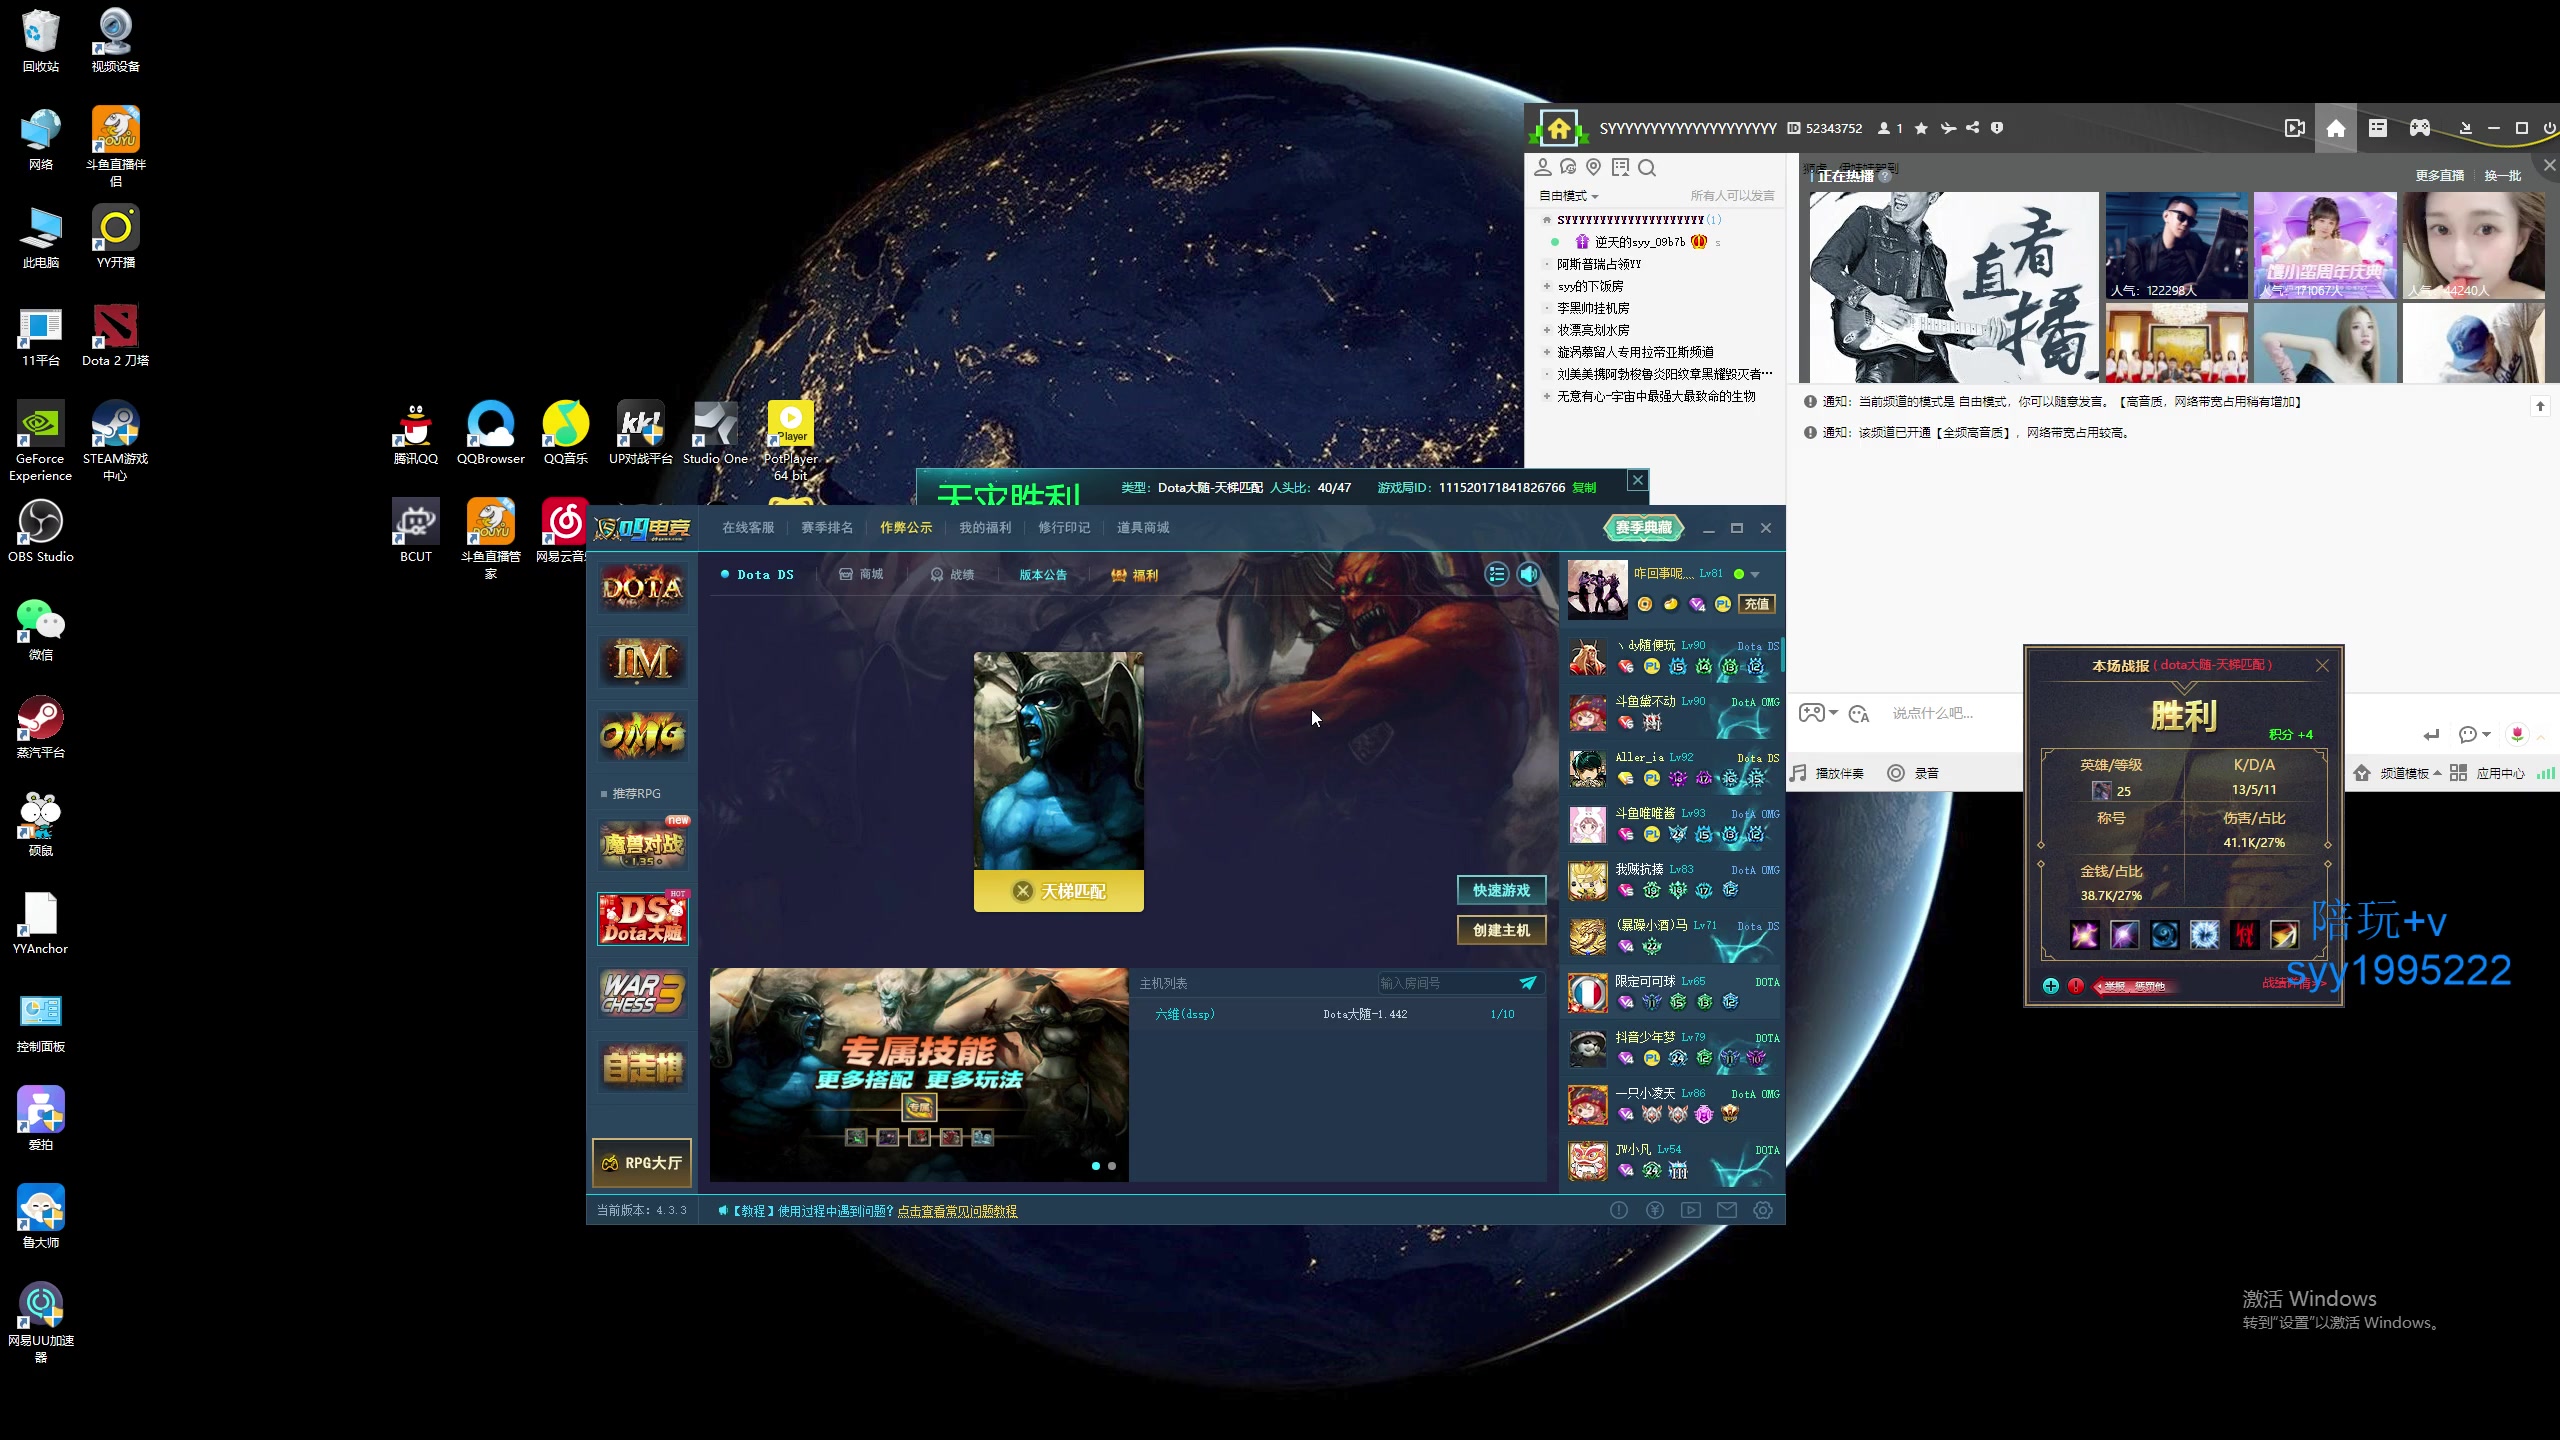
Task: Select the IM game mode icon
Action: click(642, 661)
